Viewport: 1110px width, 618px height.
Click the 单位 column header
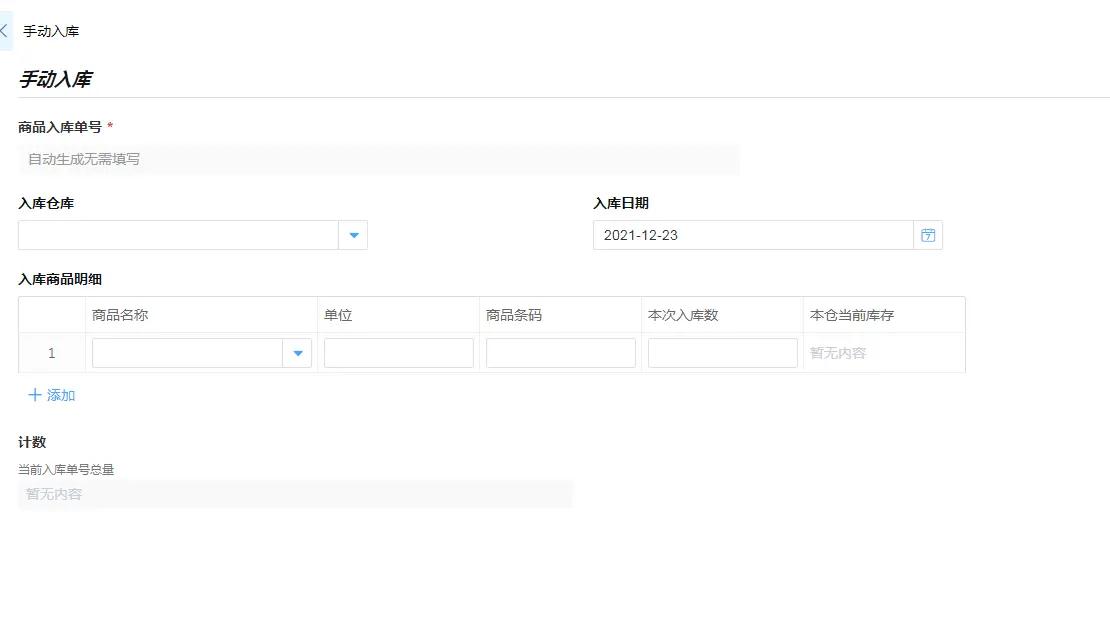pos(338,314)
